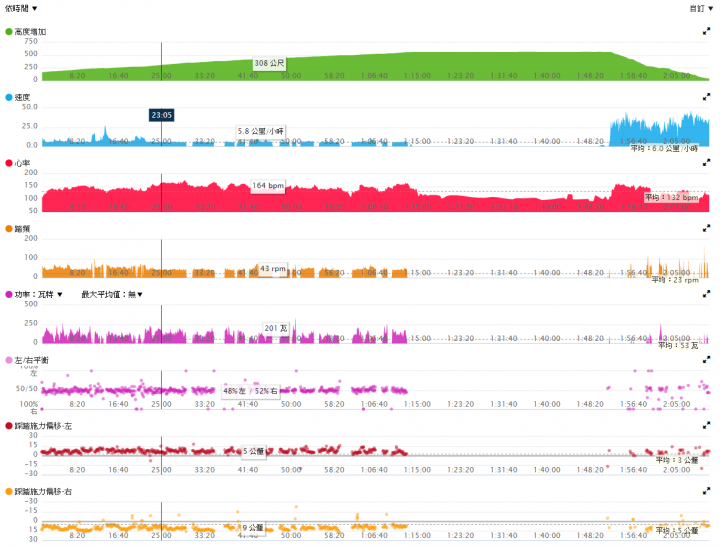This screenshot has width=720, height=547.
Task: Click the 43 rpm cadence tooltip
Action: (273, 269)
